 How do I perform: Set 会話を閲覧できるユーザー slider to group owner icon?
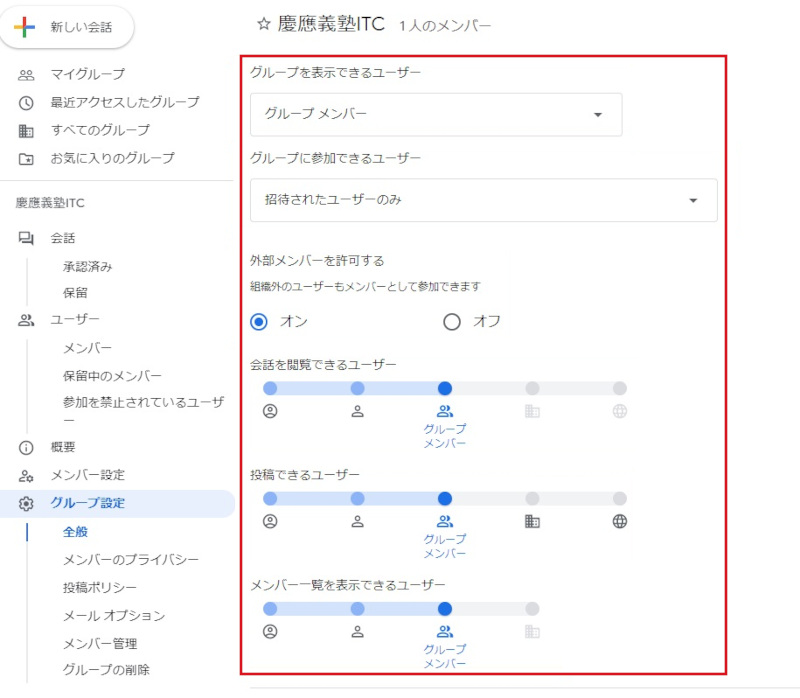270,388
